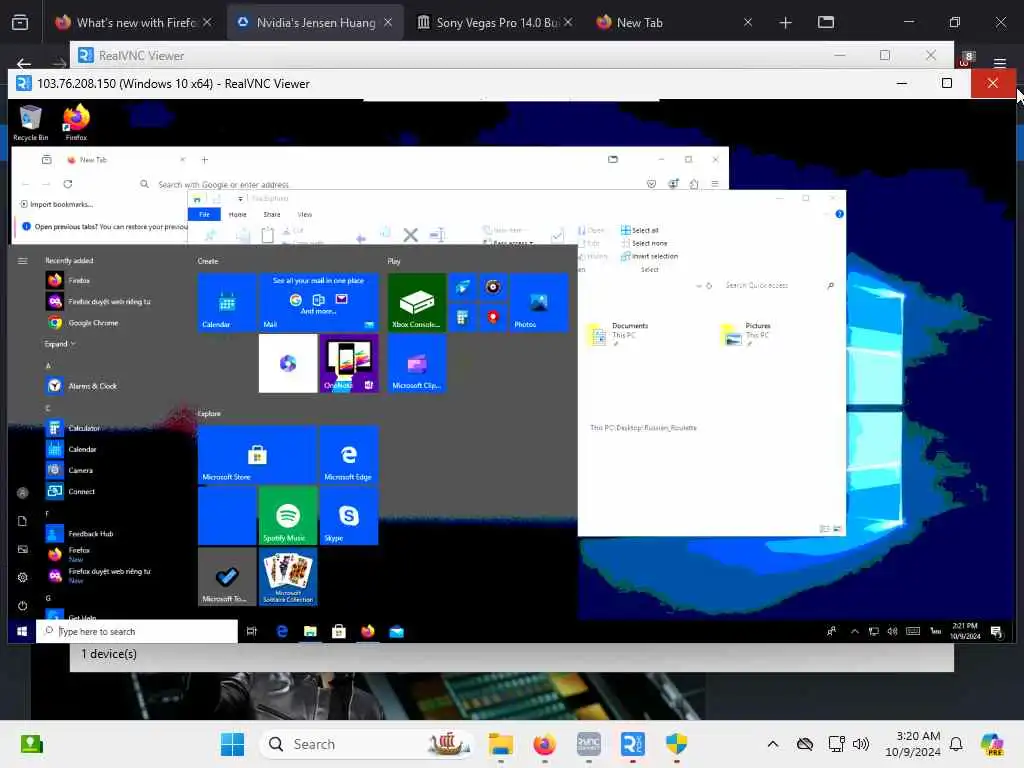Open Camera in the app list

click(71, 470)
